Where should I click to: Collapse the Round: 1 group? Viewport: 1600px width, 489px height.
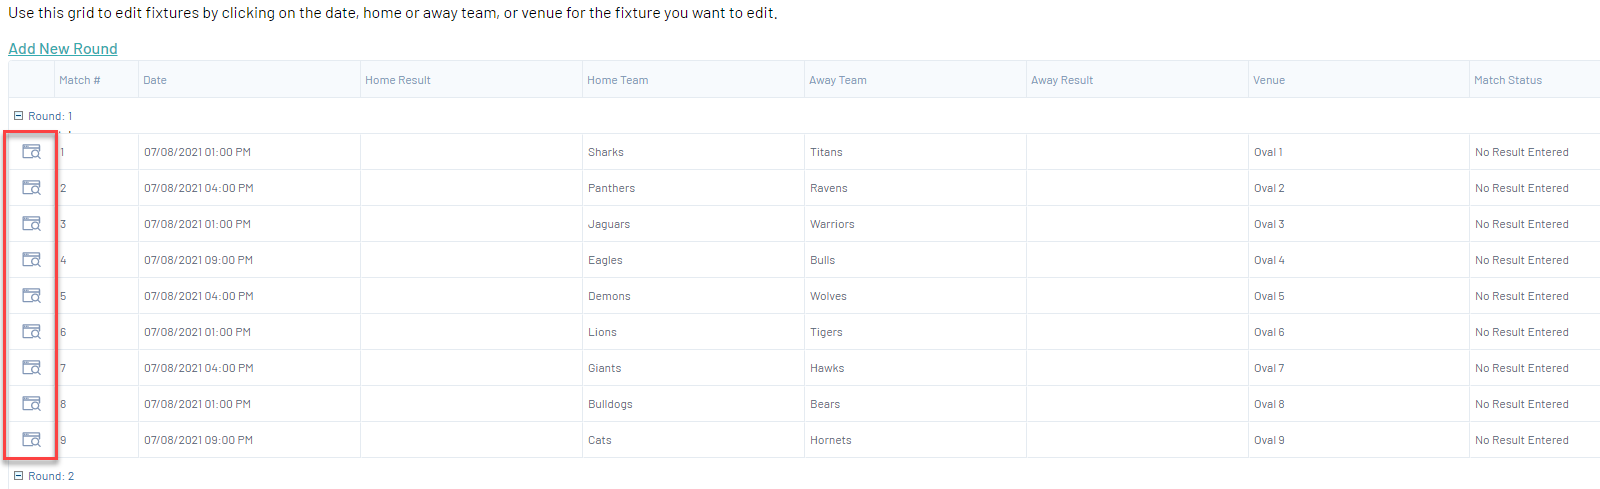point(18,116)
